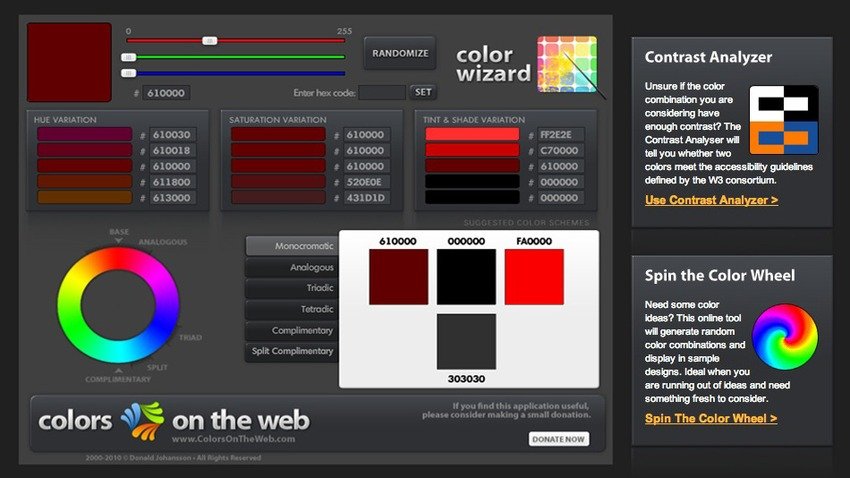Click saturation hex value 431D1D
The height and width of the screenshot is (478, 850).
[366, 198]
